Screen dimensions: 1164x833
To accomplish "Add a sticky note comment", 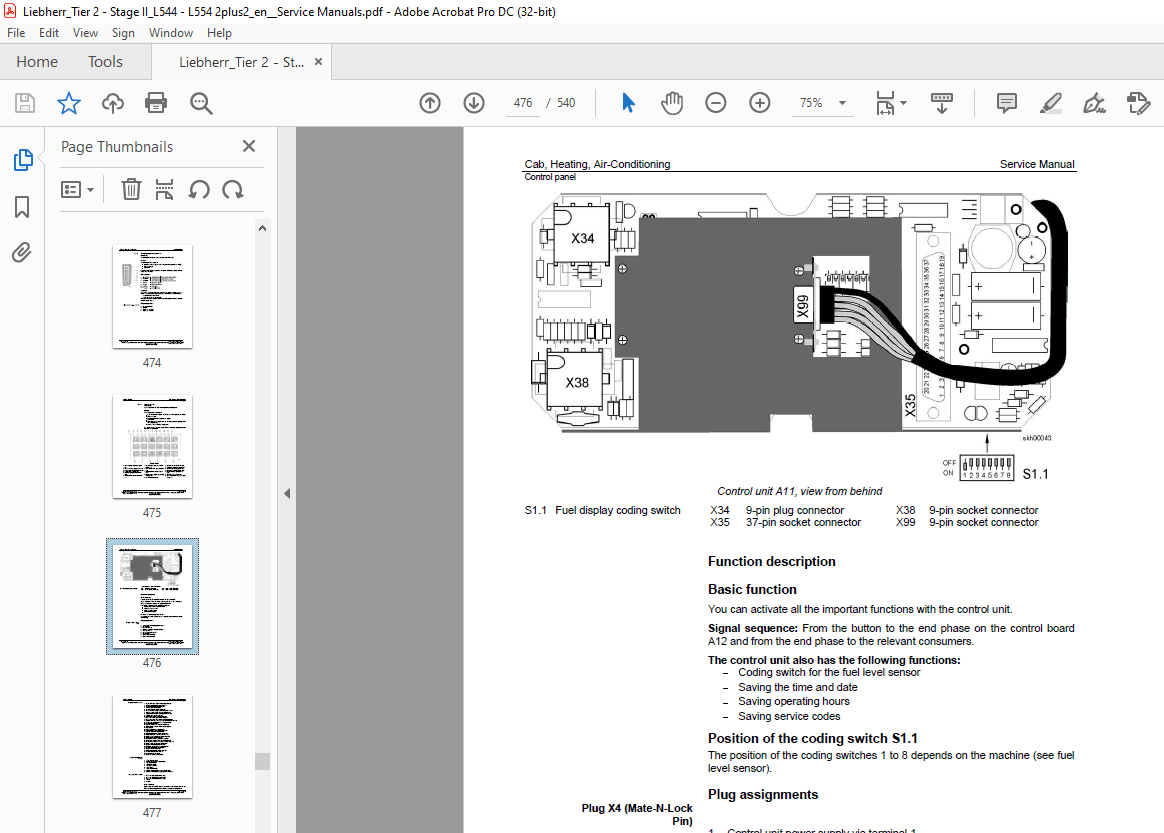I will coord(1007,103).
